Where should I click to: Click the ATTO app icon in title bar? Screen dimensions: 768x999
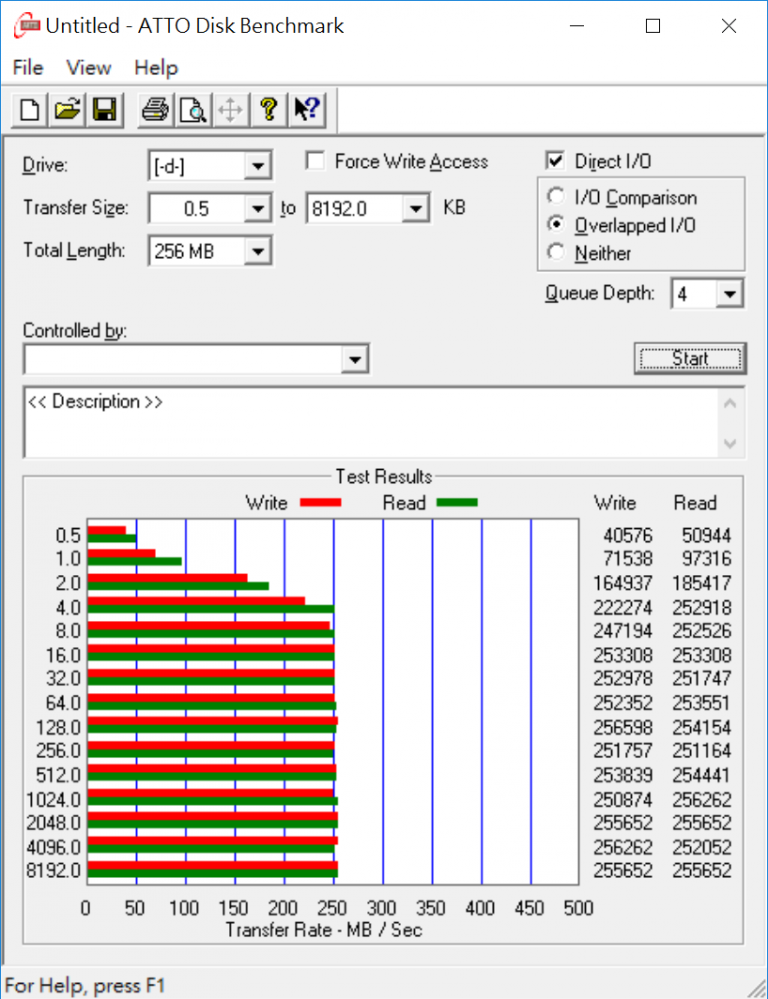[26, 26]
